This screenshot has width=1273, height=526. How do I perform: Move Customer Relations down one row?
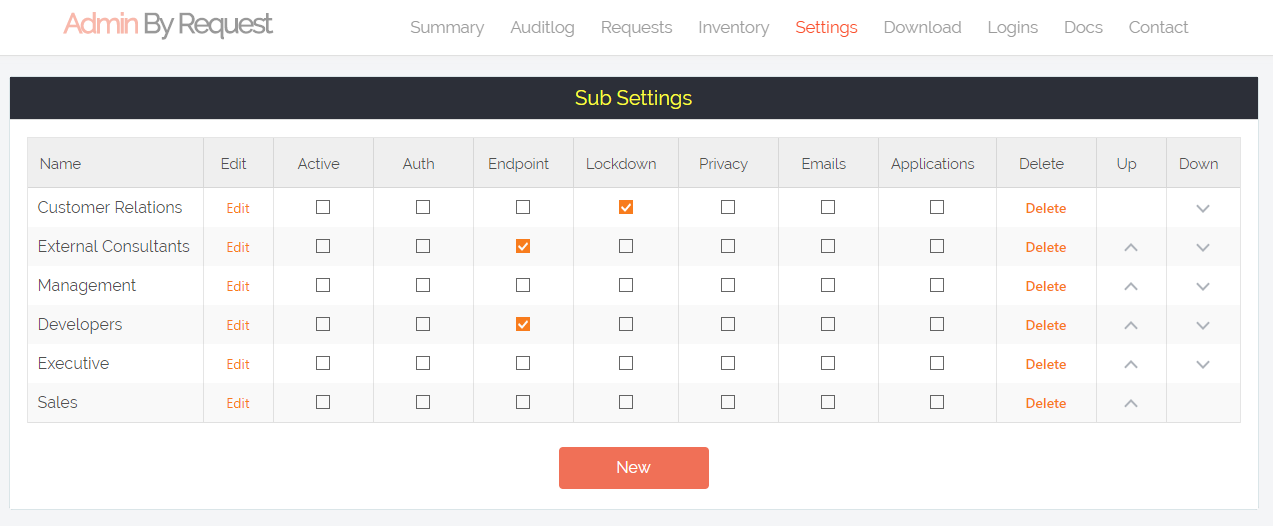pyautogui.click(x=1203, y=208)
